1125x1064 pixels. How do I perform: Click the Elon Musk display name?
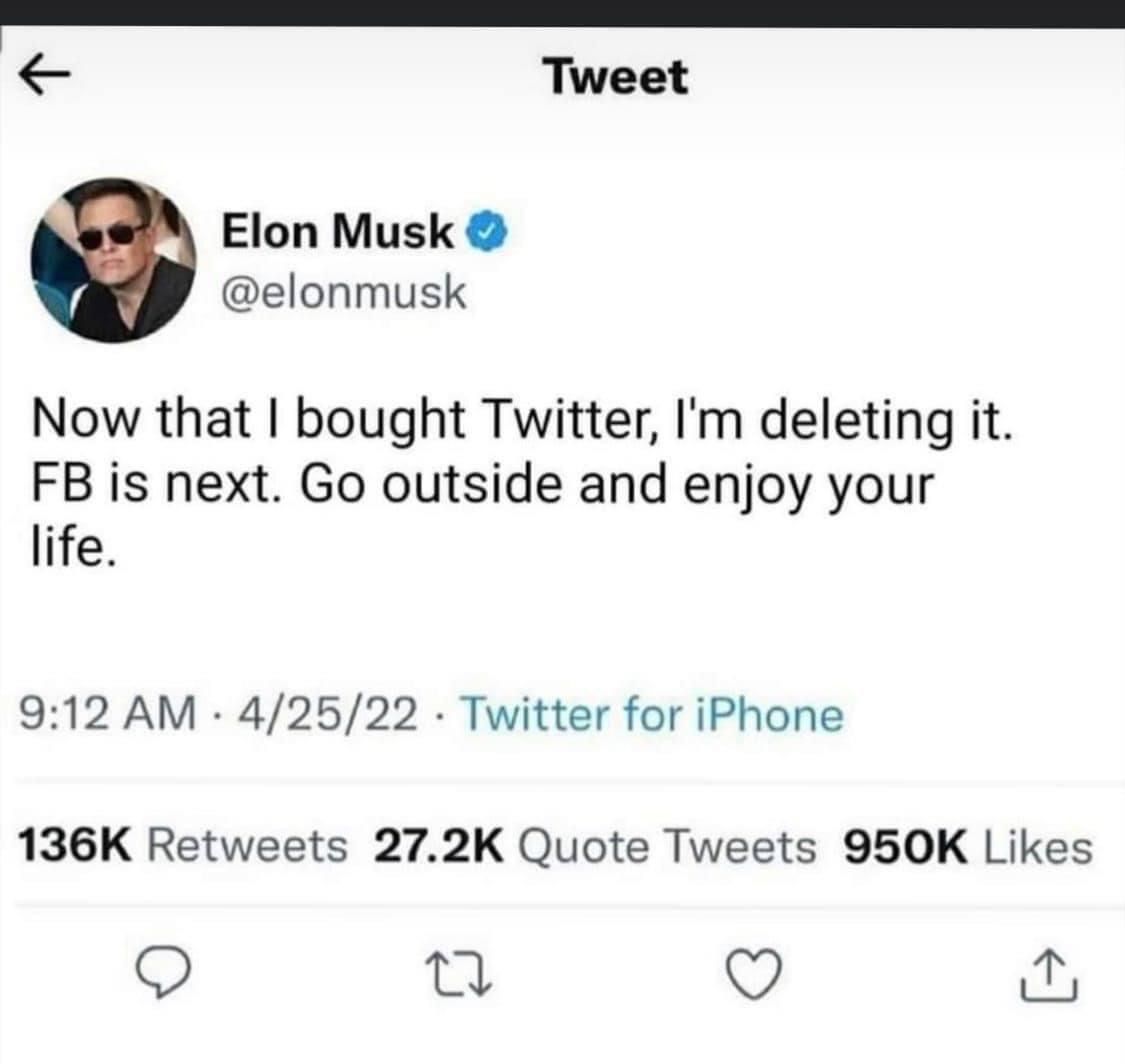(x=336, y=233)
